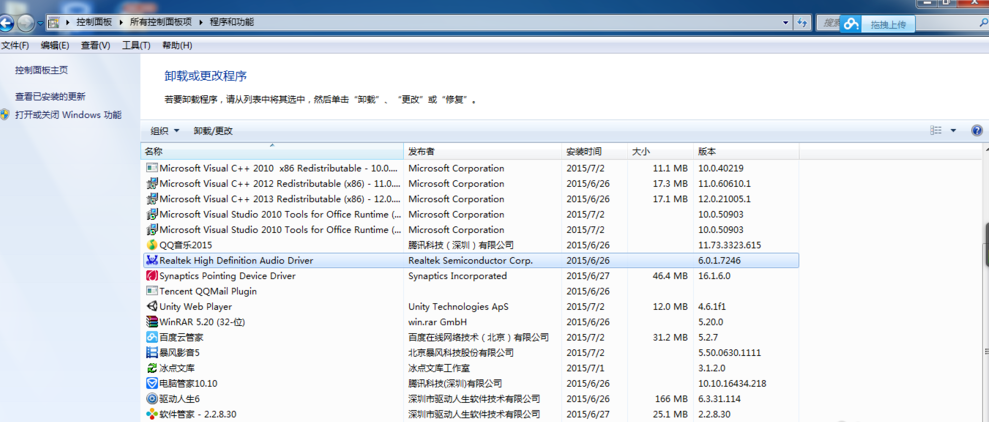Go back using the back arrow button

tap(8, 22)
